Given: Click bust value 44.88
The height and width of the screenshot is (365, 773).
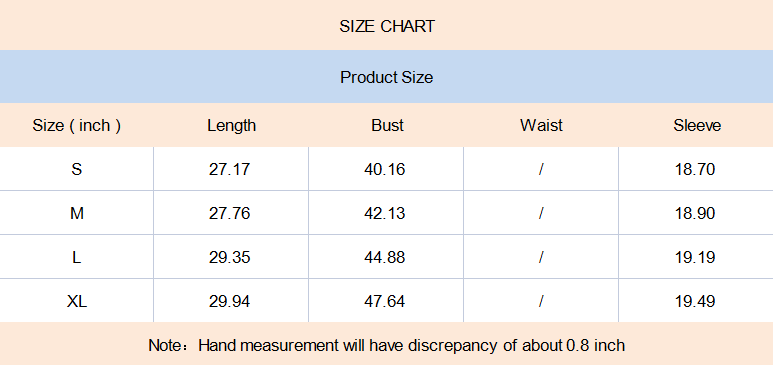Looking at the screenshot, I should [385, 257].
